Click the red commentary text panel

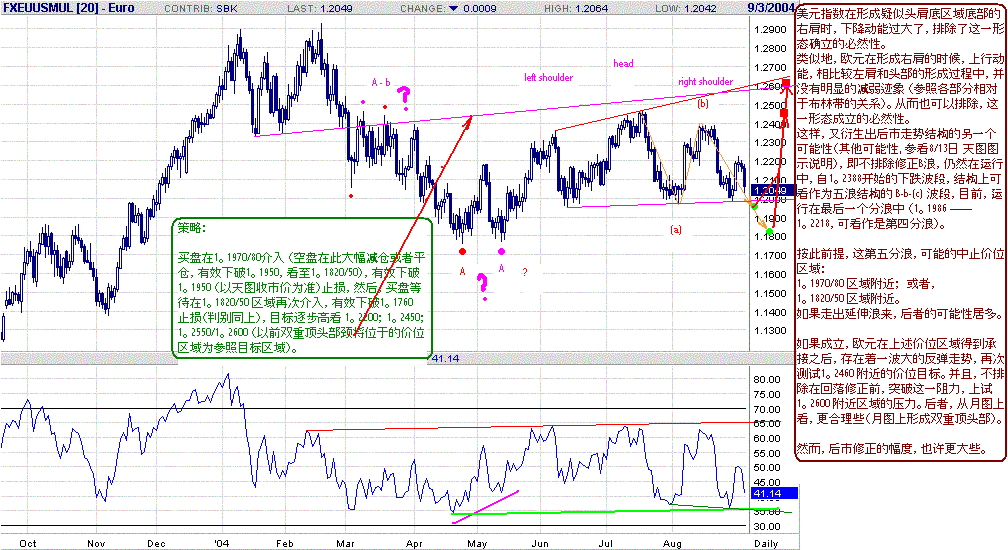tap(901, 233)
